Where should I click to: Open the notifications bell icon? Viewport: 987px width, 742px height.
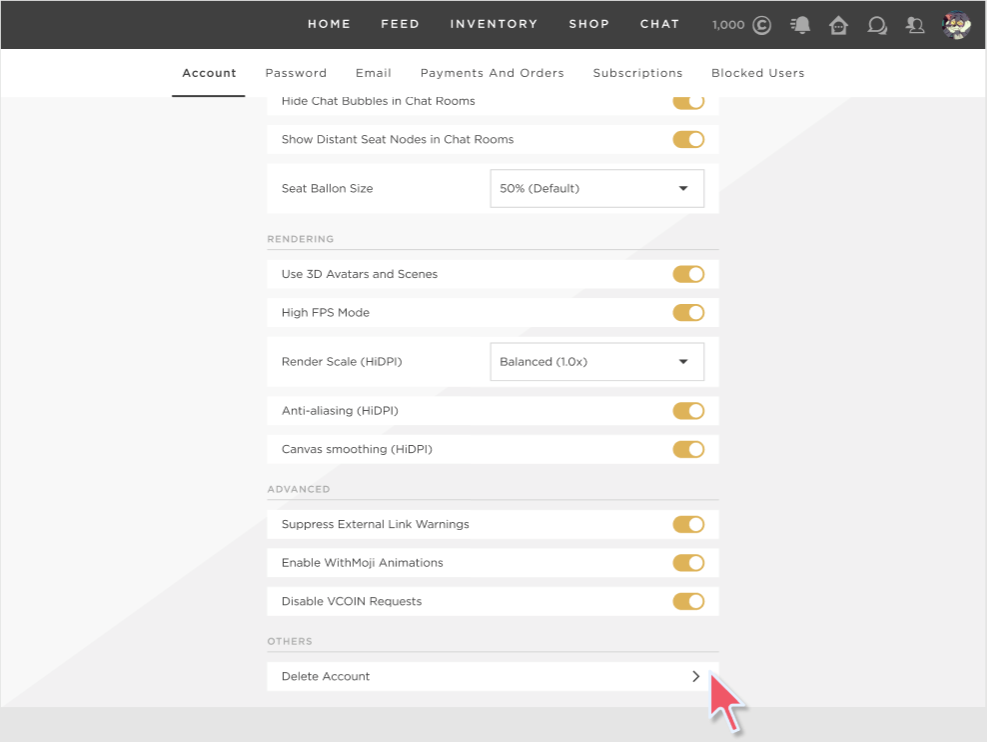[x=799, y=24]
